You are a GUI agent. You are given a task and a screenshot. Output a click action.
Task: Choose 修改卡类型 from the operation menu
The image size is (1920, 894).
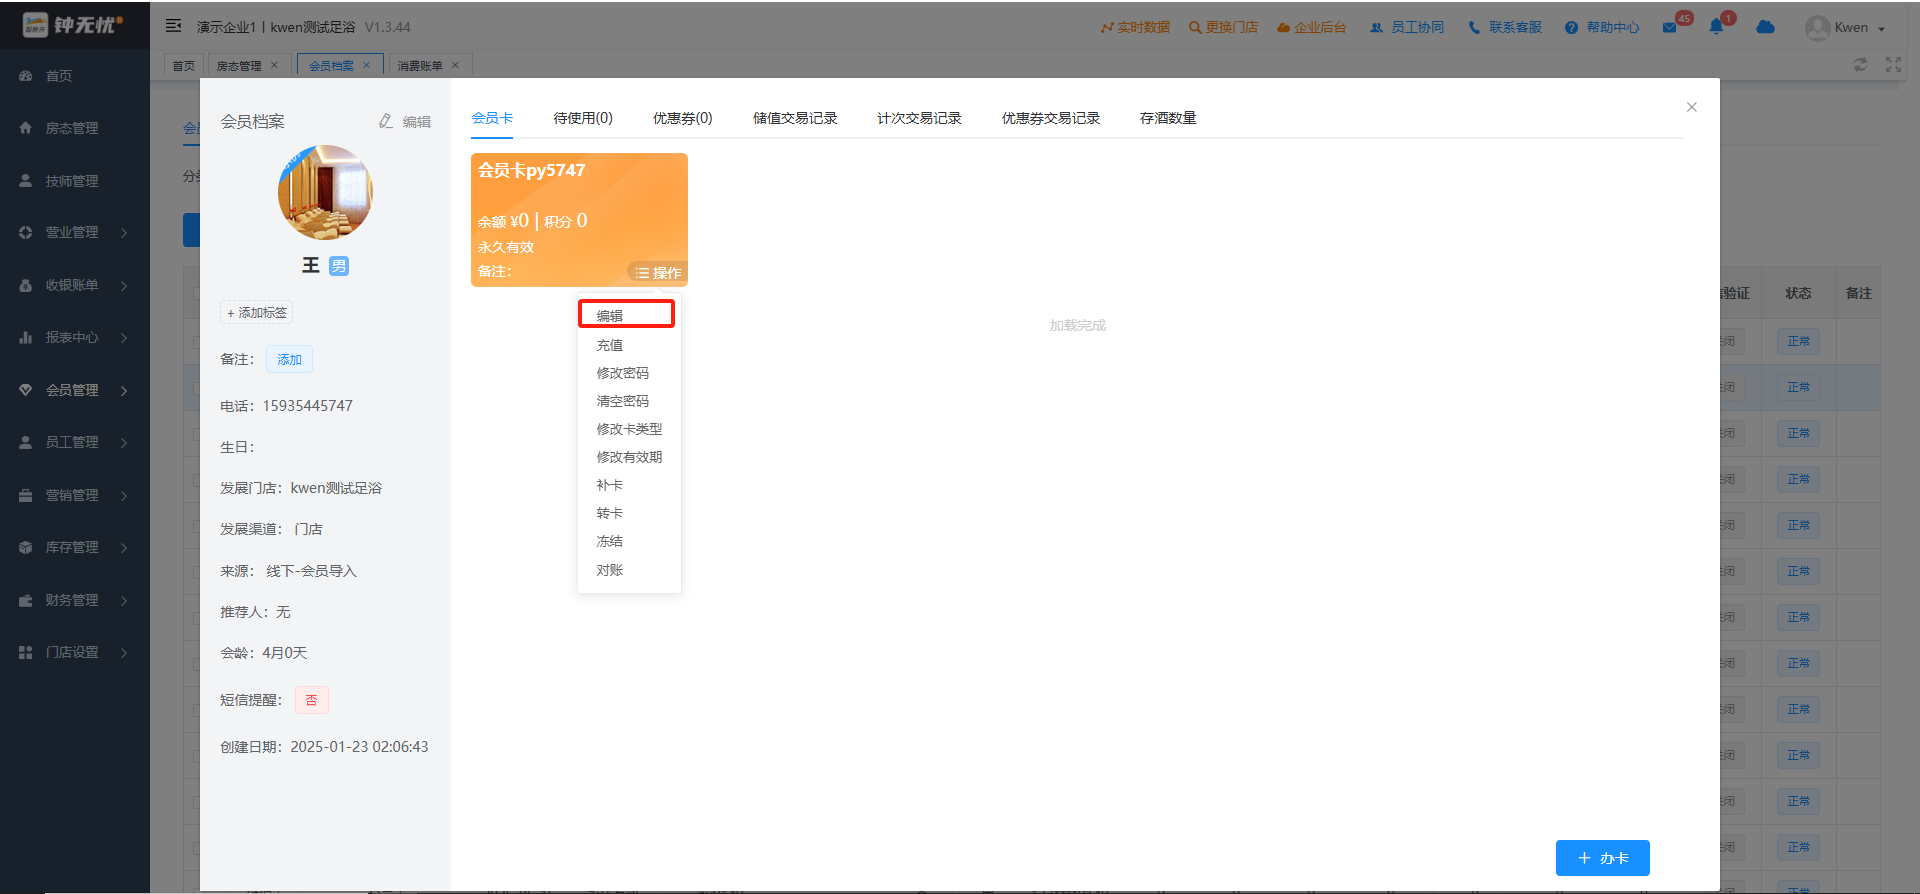coord(629,429)
